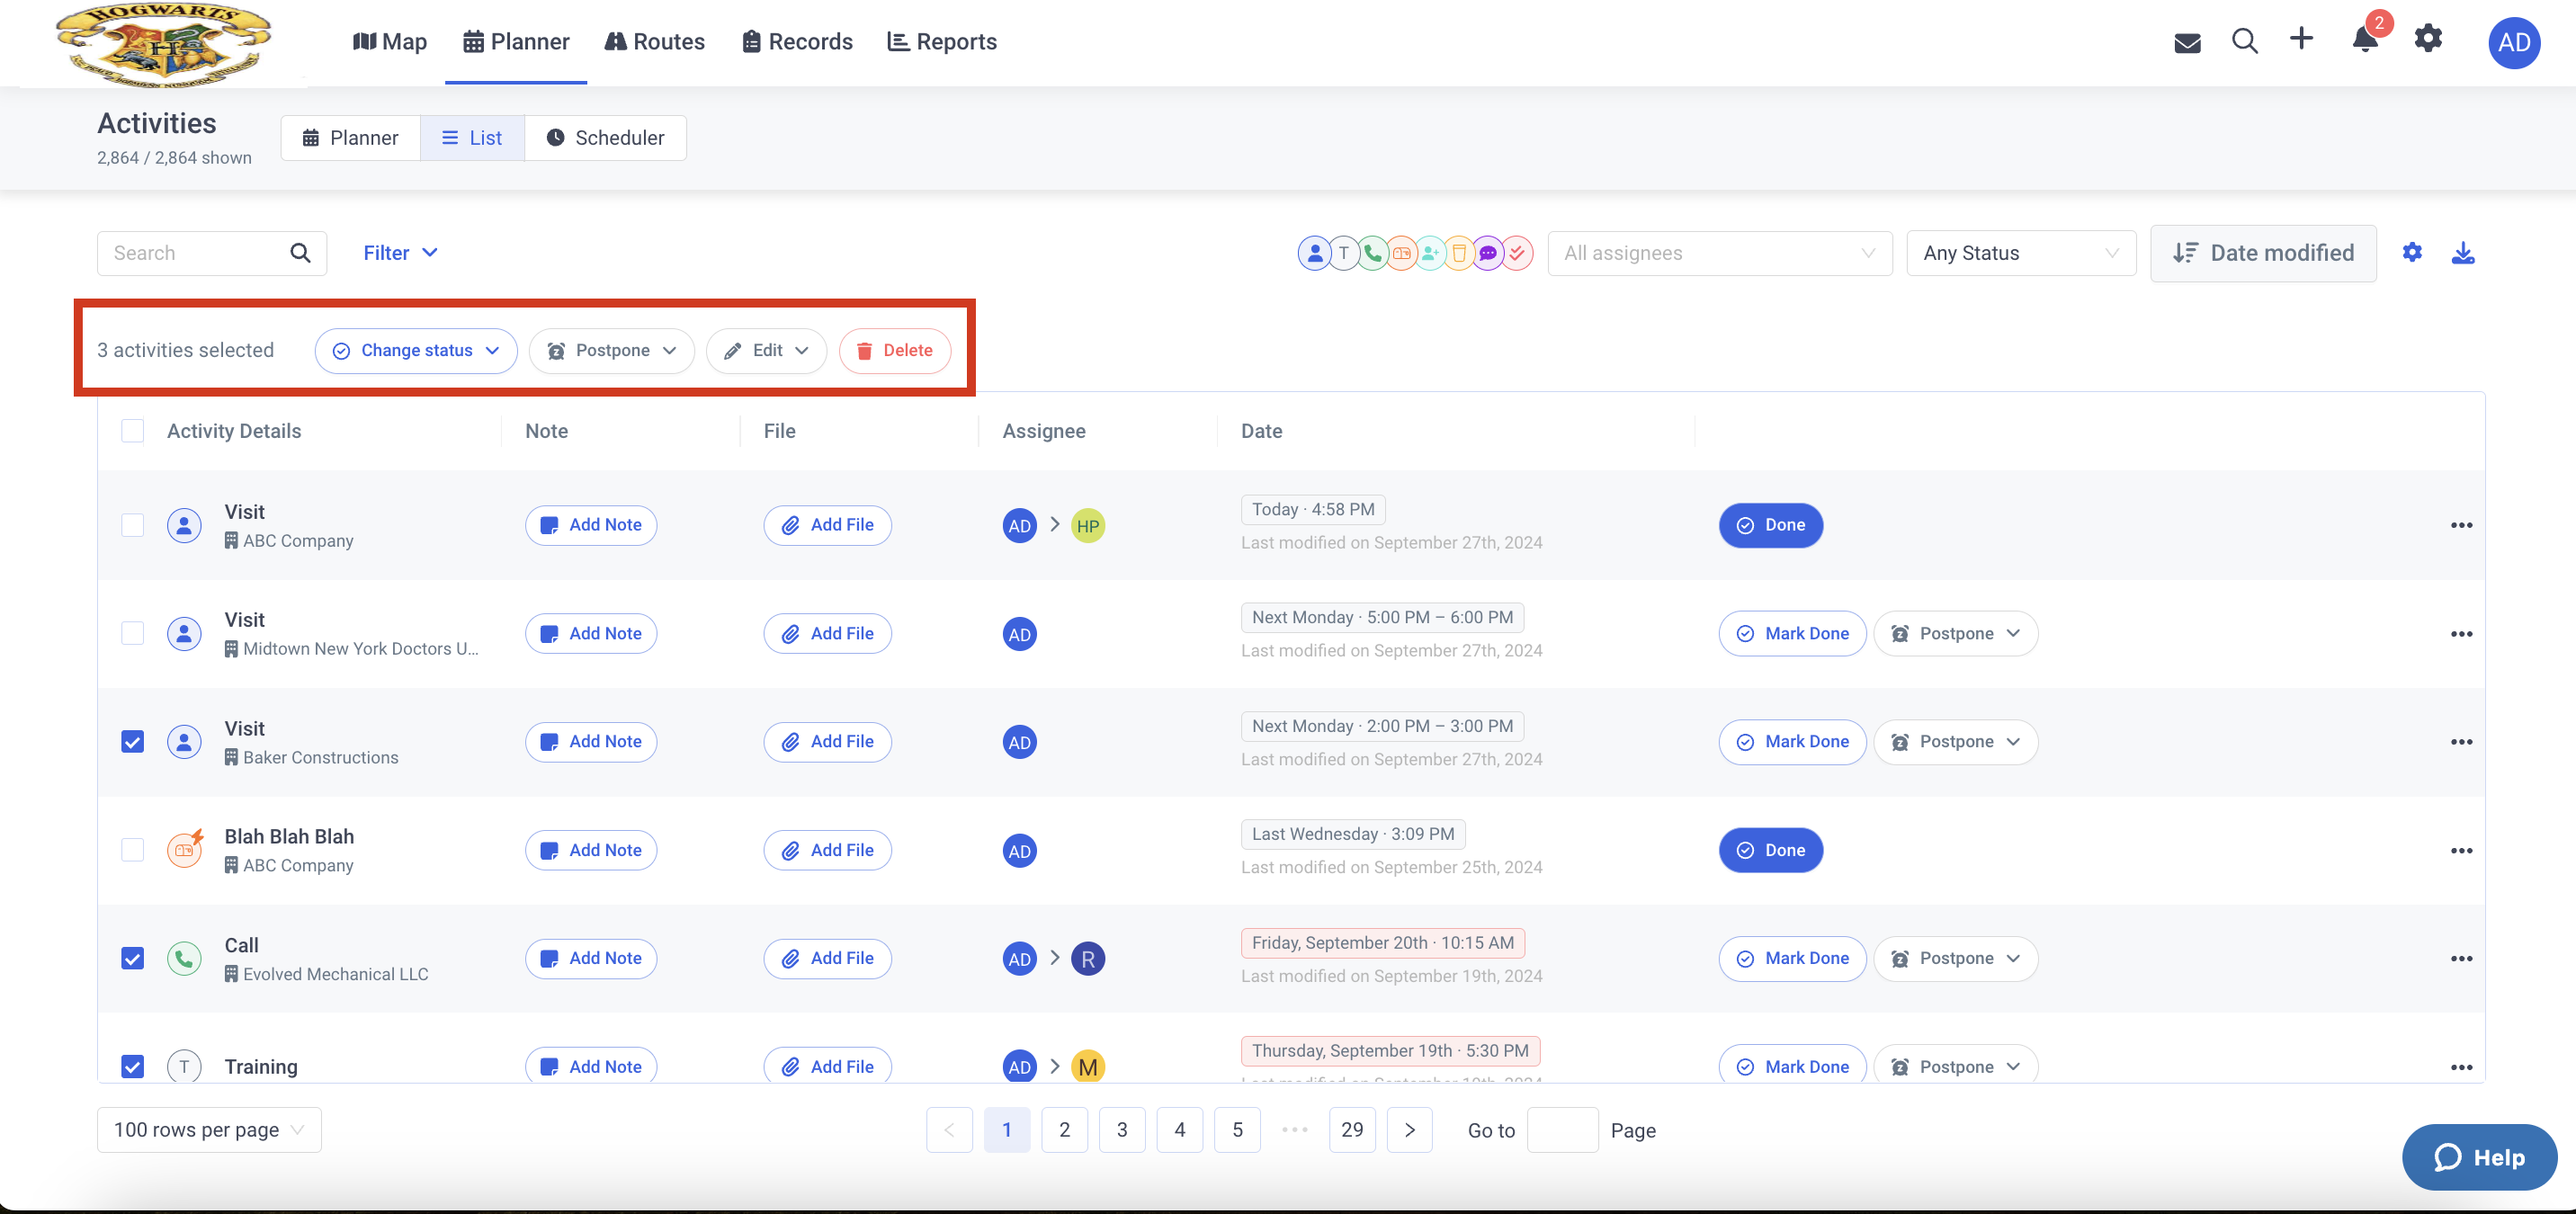Switch to Scheduler view

tap(605, 138)
